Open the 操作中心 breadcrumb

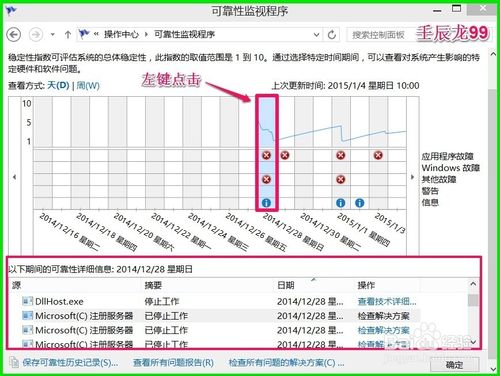pos(121,34)
